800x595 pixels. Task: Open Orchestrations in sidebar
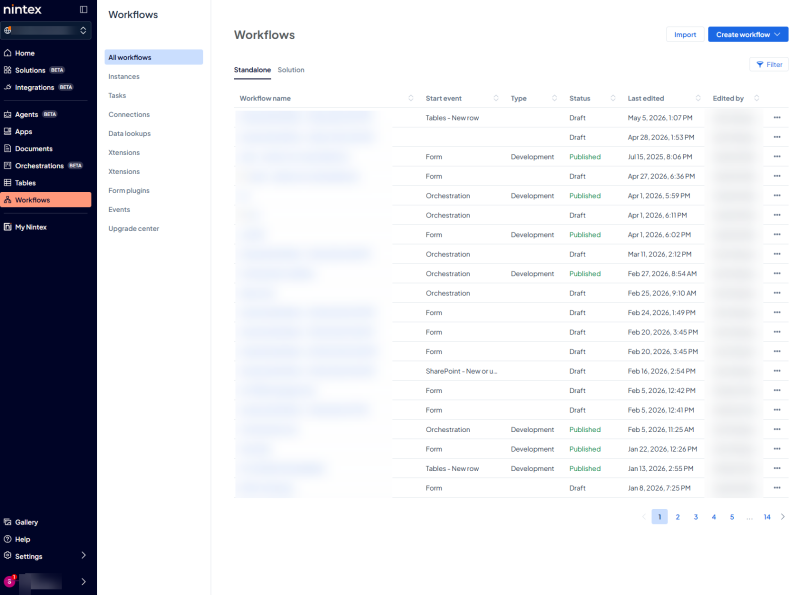click(39, 166)
